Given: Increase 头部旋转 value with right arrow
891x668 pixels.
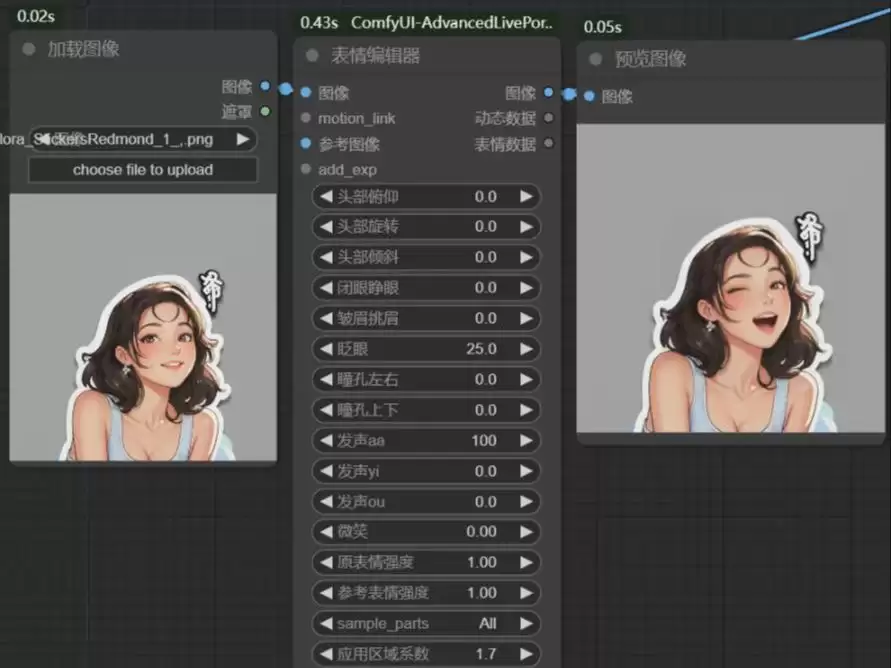Looking at the screenshot, I should 526,227.
